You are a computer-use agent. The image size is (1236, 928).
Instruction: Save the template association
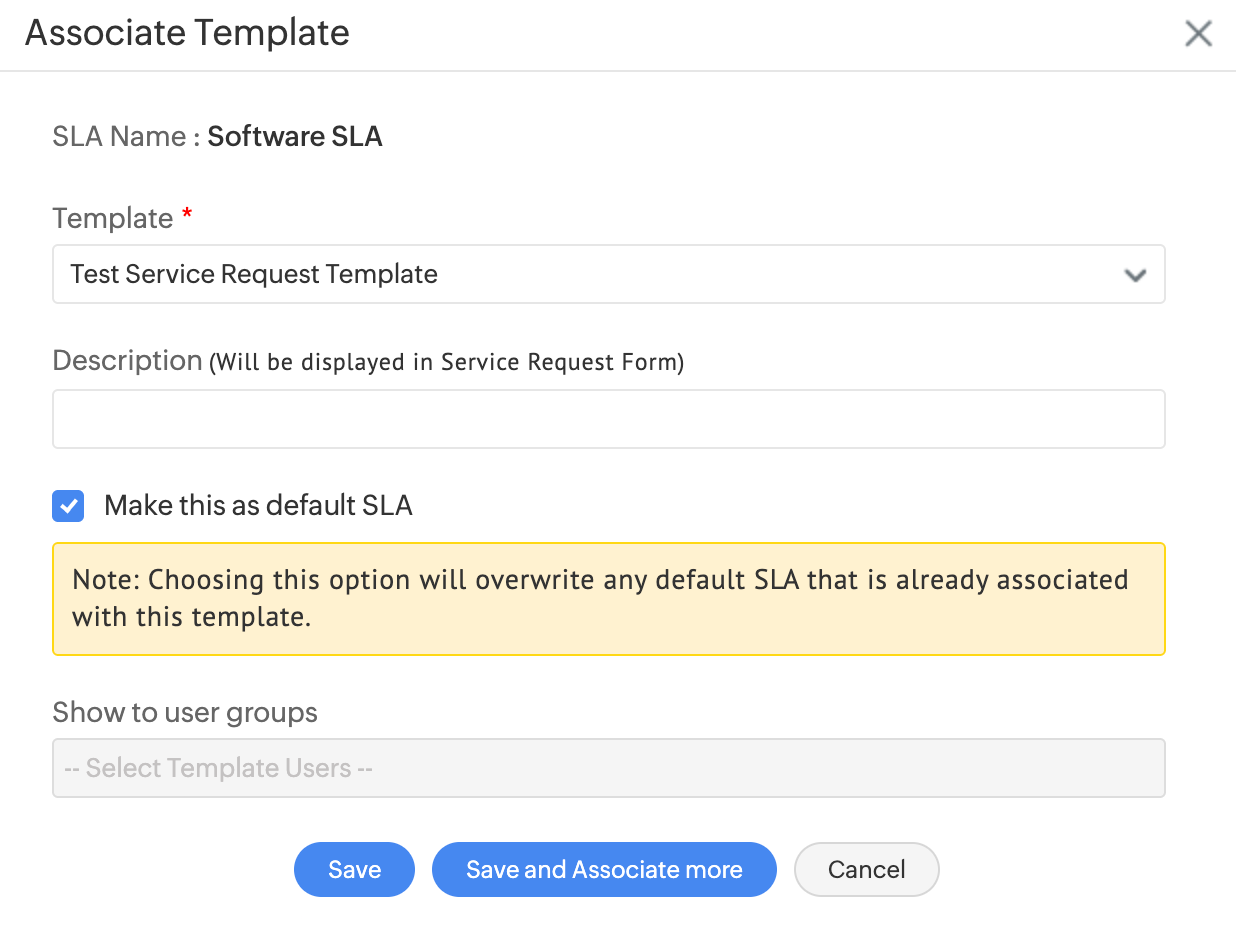[354, 870]
